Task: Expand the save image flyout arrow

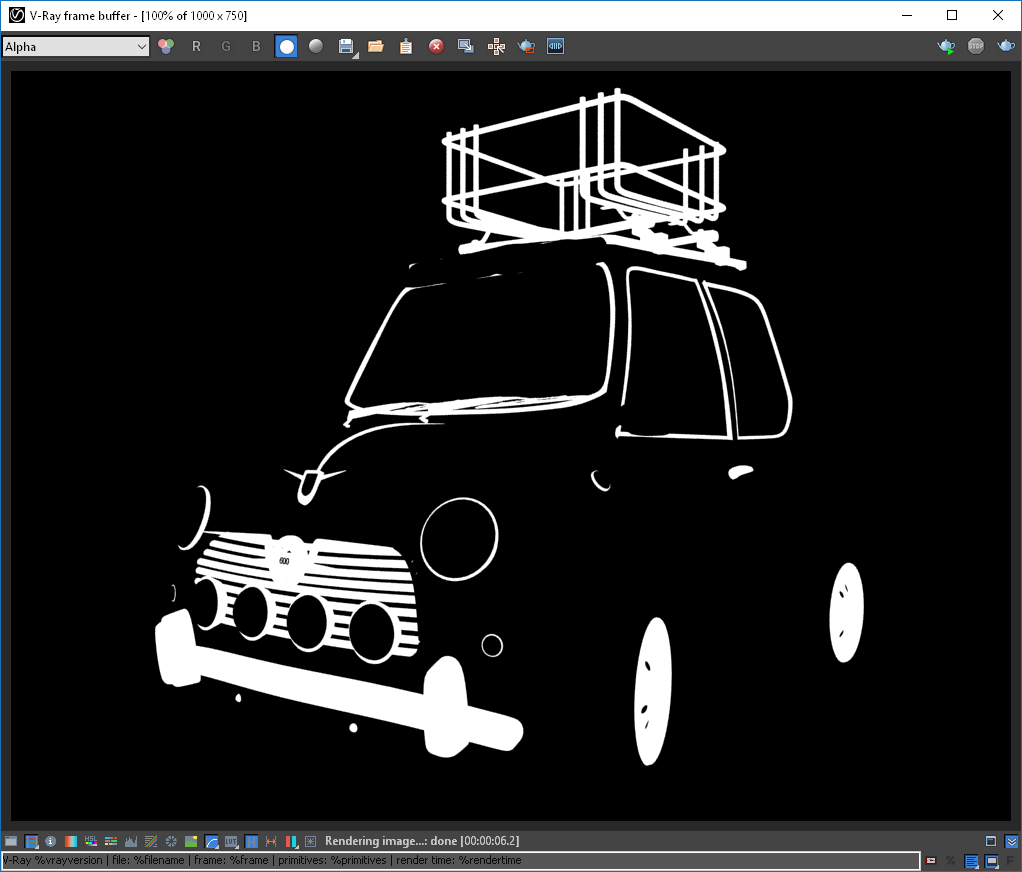Action: point(356,56)
